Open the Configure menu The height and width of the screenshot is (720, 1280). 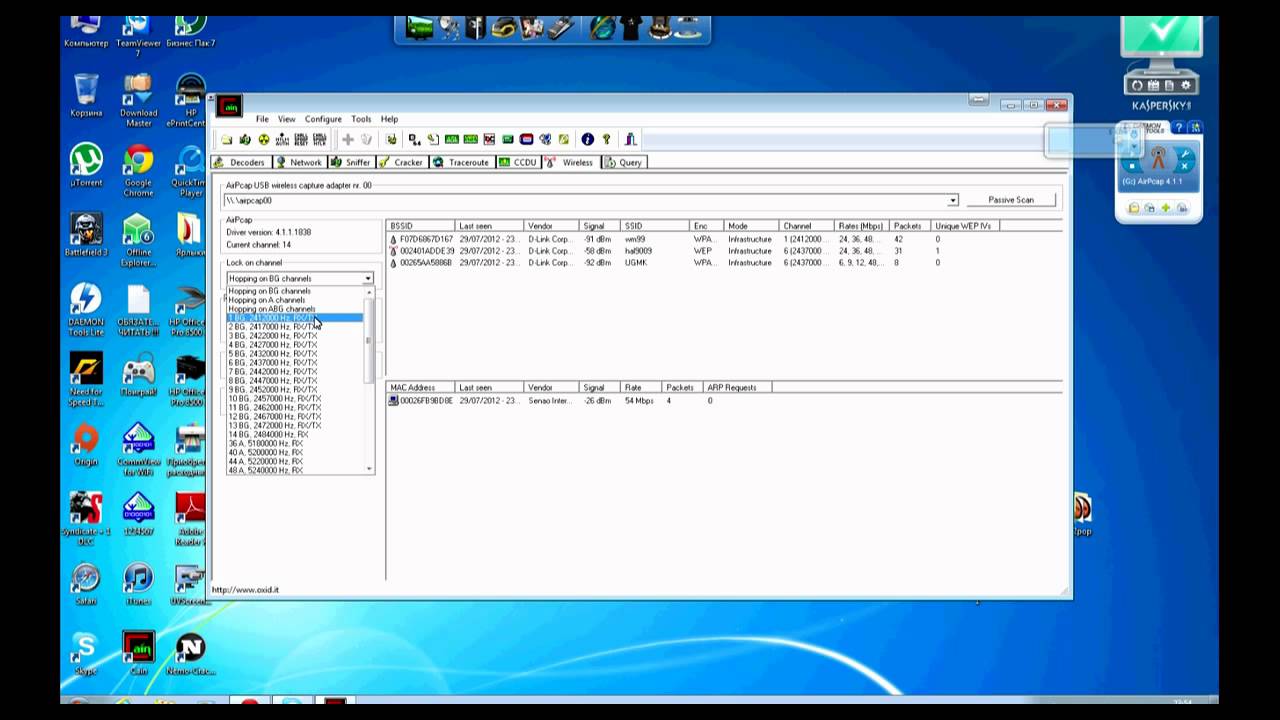[x=323, y=119]
